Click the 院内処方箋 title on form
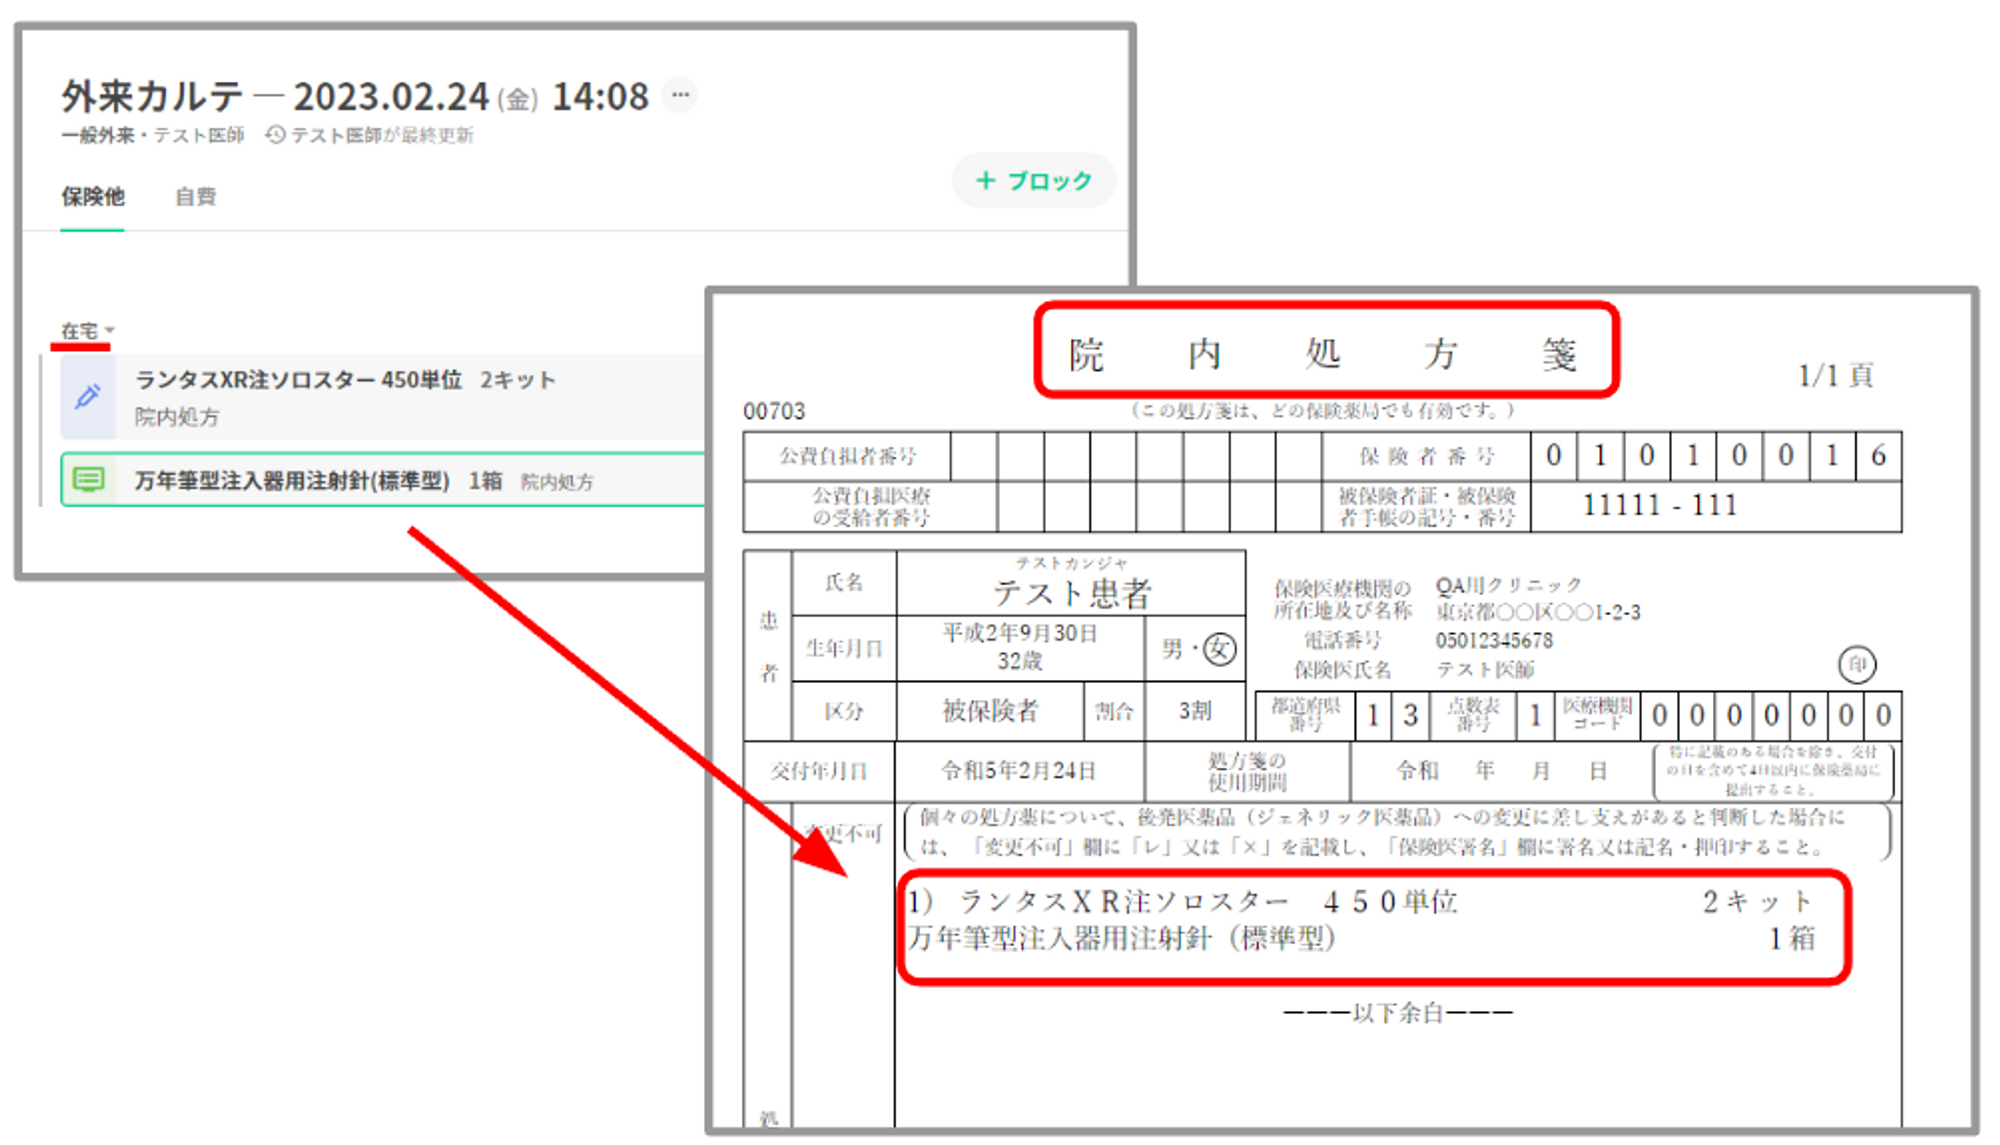 [x=1324, y=352]
